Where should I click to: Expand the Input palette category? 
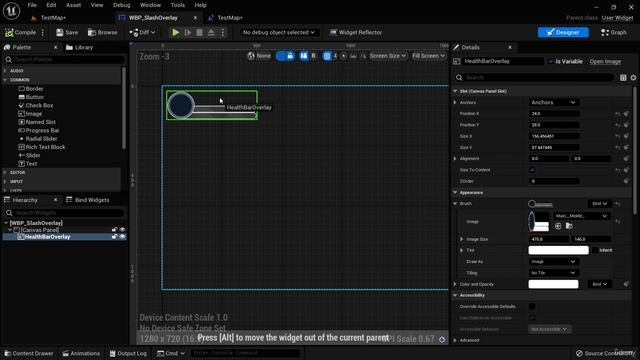coord(5,182)
